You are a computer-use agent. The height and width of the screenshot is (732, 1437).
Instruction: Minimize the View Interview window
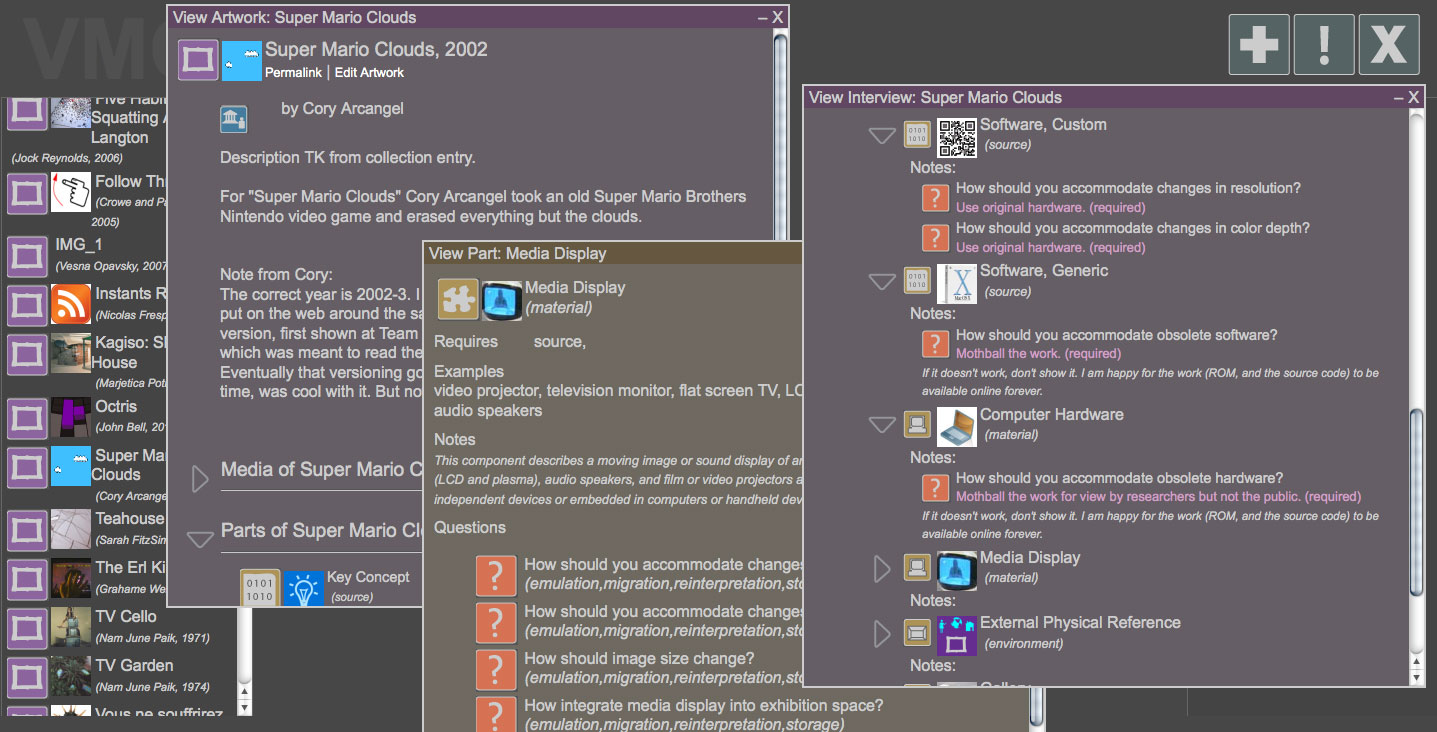(x=1399, y=97)
